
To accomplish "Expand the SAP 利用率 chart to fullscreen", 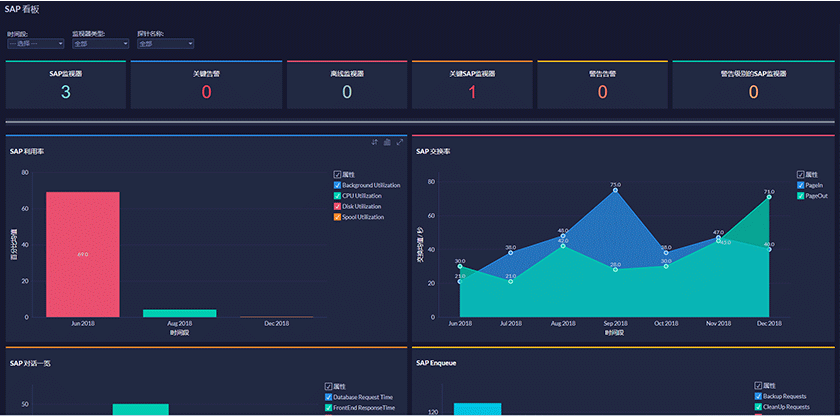I will click(400, 142).
